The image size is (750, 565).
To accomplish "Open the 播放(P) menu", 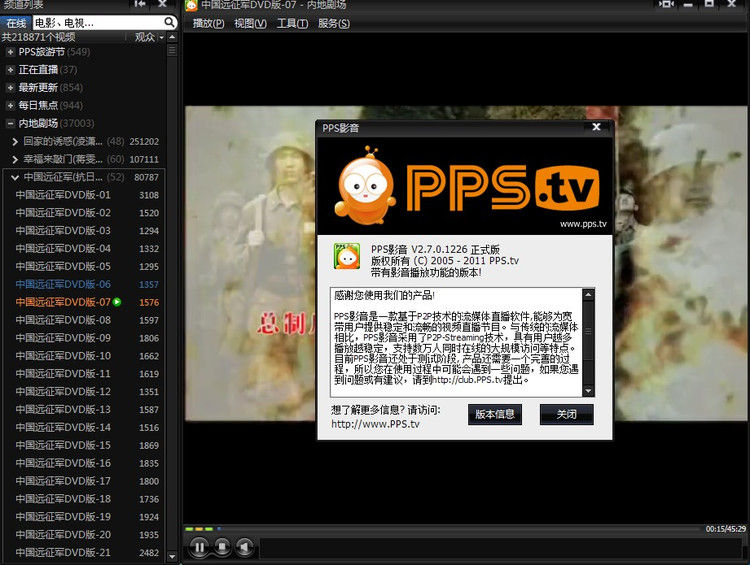I will (x=209, y=23).
